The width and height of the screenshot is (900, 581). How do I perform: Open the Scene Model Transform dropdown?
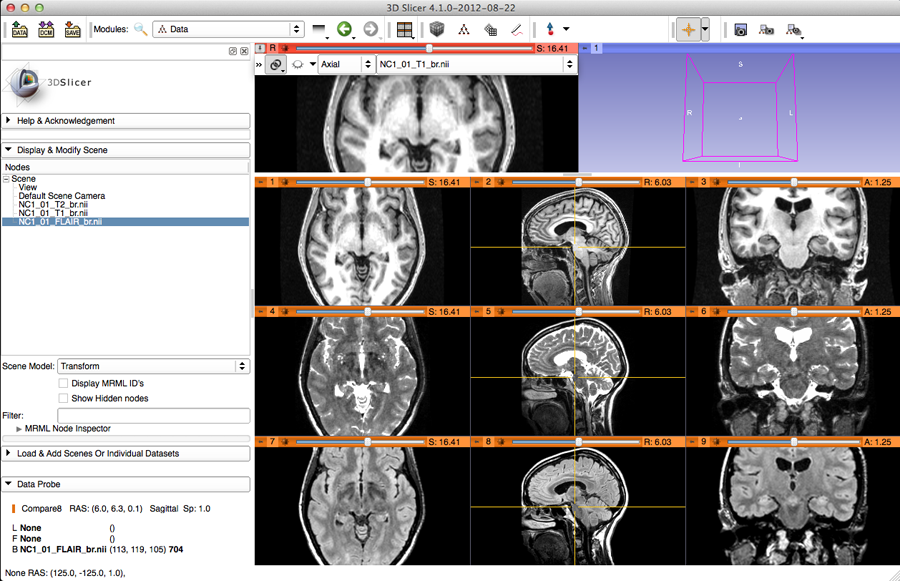coord(153,366)
